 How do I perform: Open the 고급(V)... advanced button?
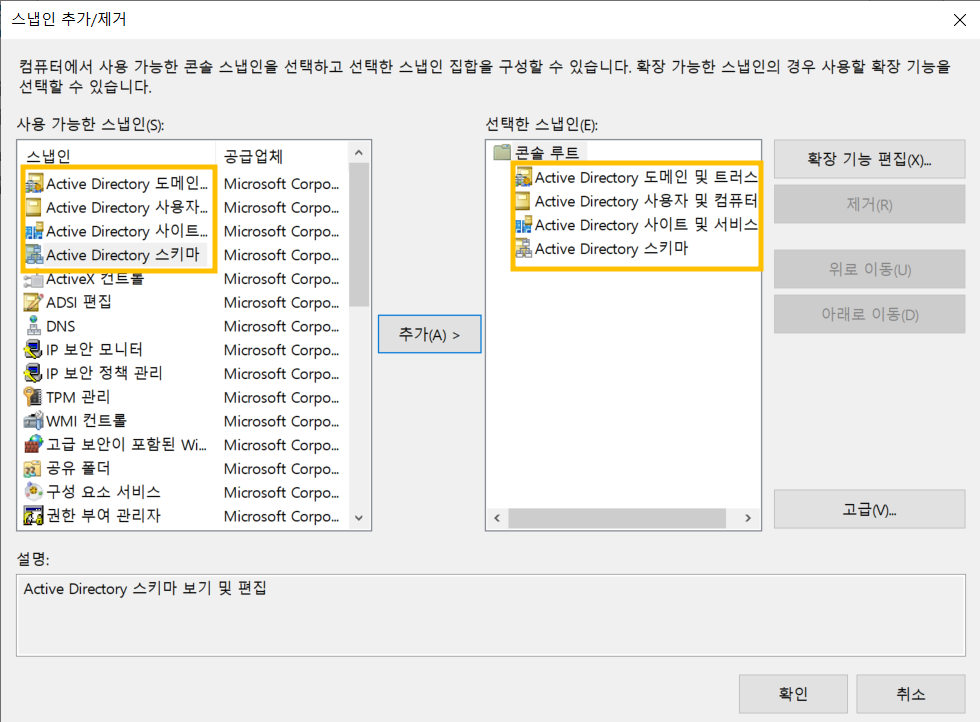(869, 509)
